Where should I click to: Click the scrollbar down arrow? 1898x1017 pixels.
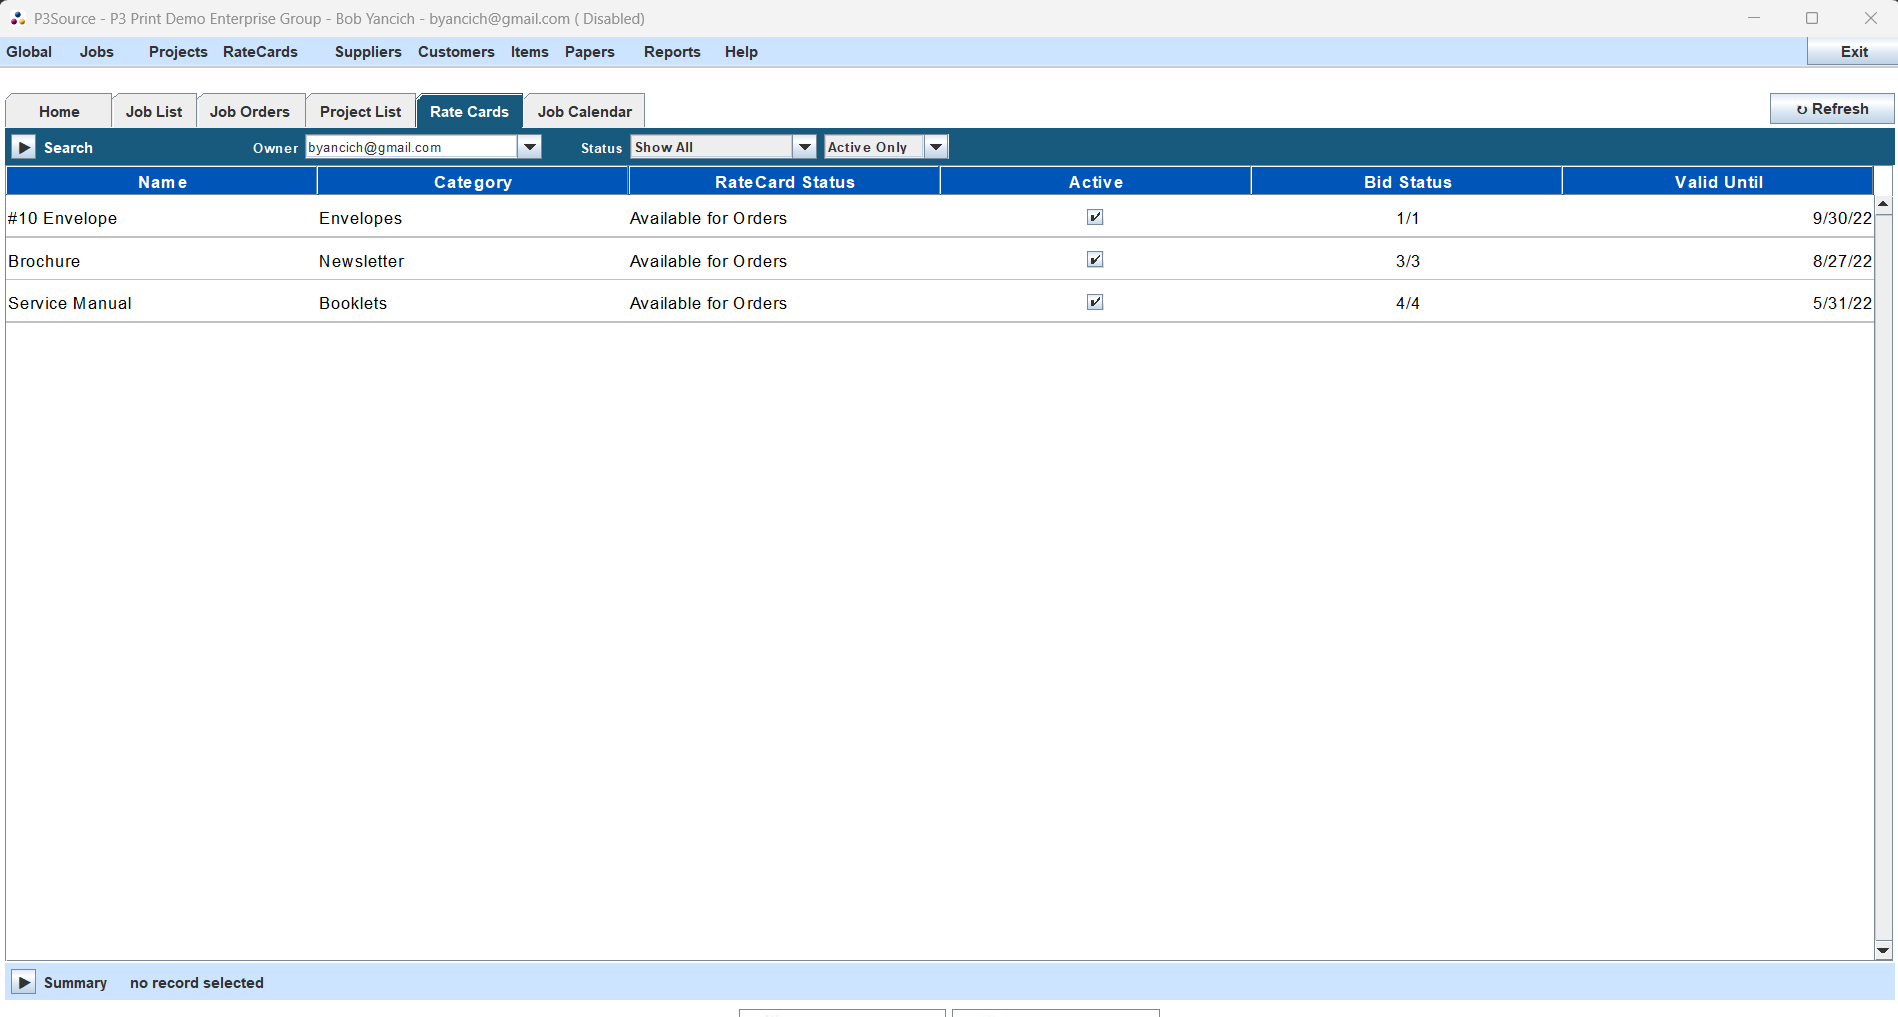pyautogui.click(x=1883, y=951)
